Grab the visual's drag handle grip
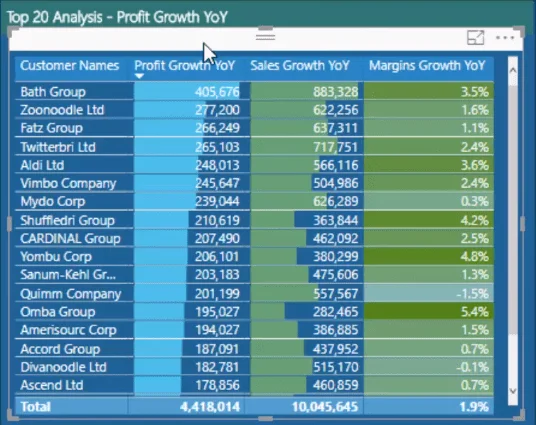The width and height of the screenshot is (536, 425). tap(265, 37)
